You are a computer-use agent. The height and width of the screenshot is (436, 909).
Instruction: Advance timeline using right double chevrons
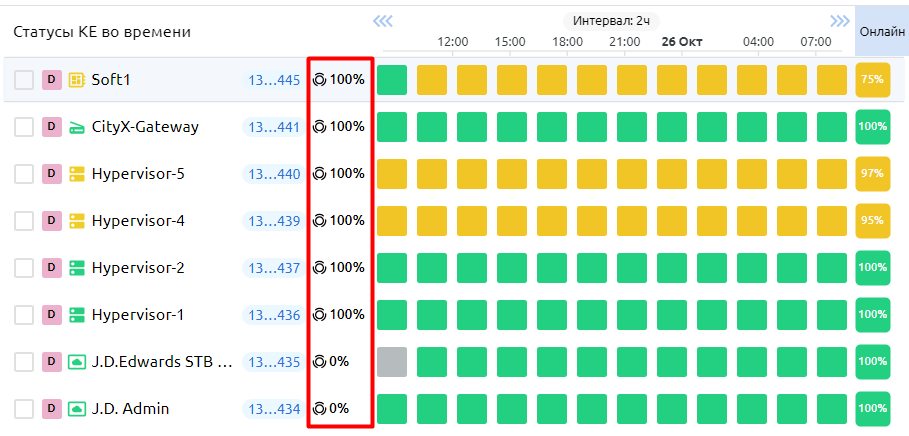click(x=840, y=20)
